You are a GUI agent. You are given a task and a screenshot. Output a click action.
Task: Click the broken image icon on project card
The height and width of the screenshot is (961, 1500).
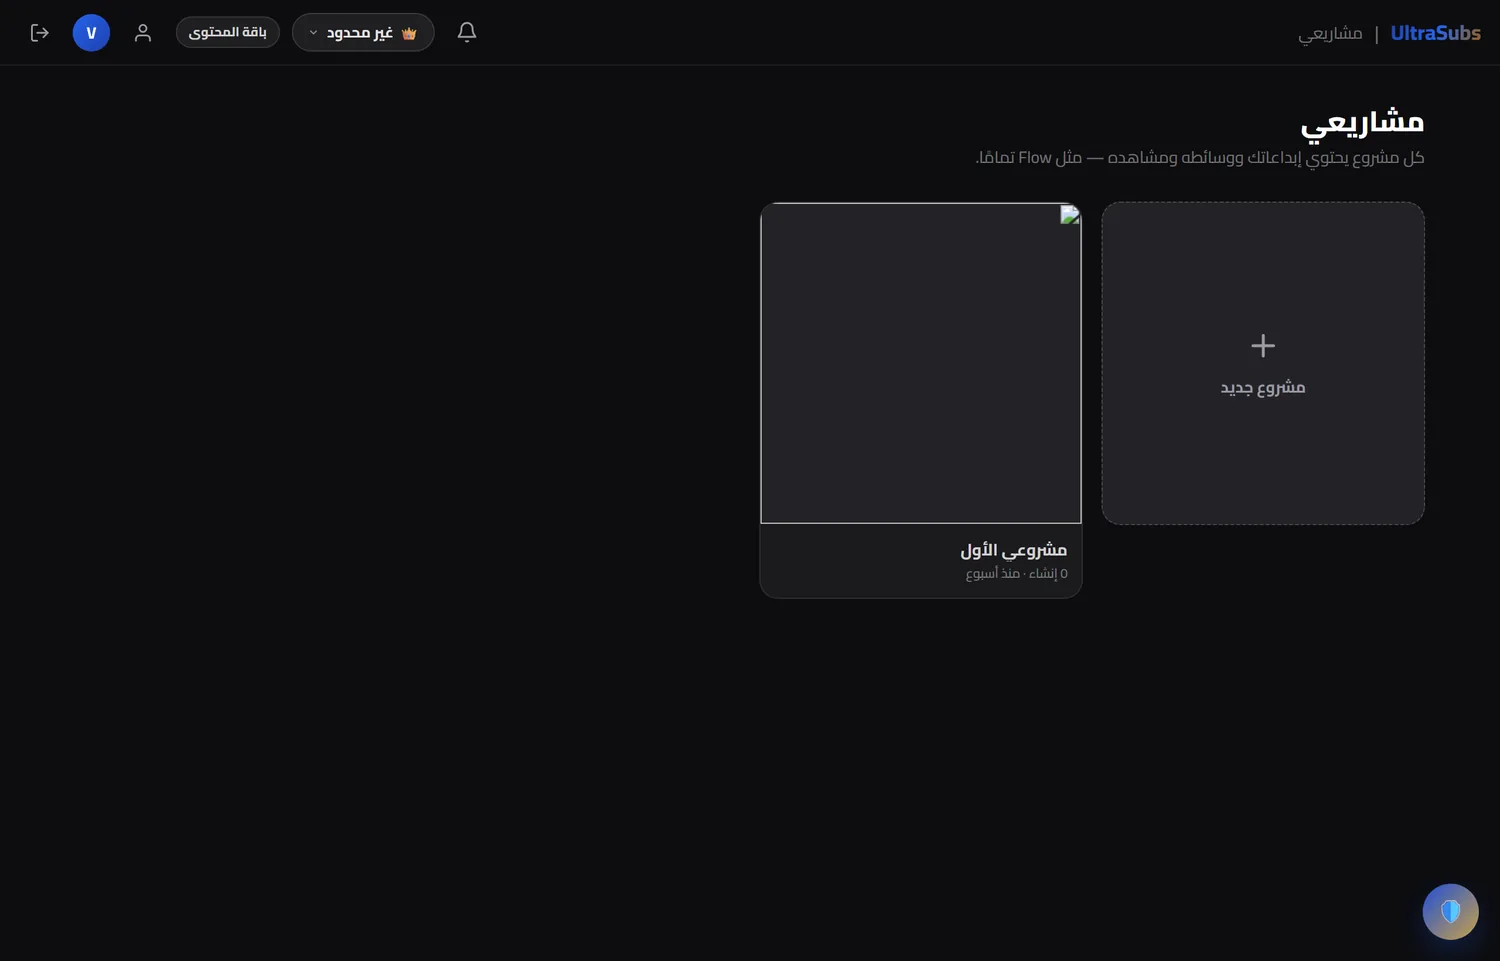click(1070, 214)
